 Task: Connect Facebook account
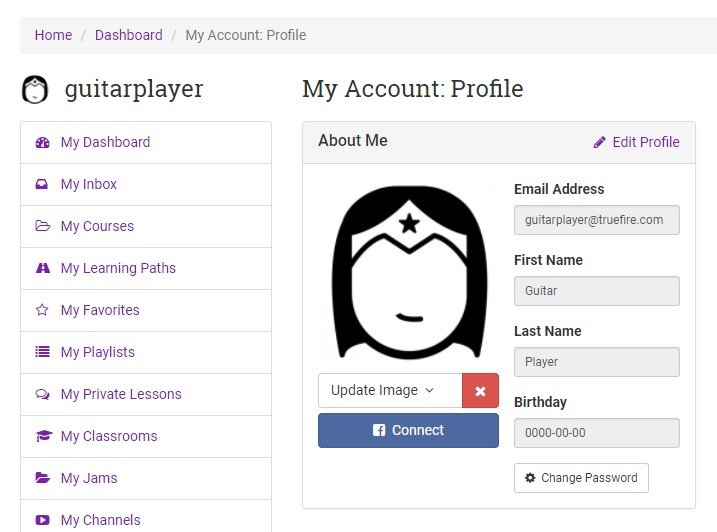tap(408, 431)
